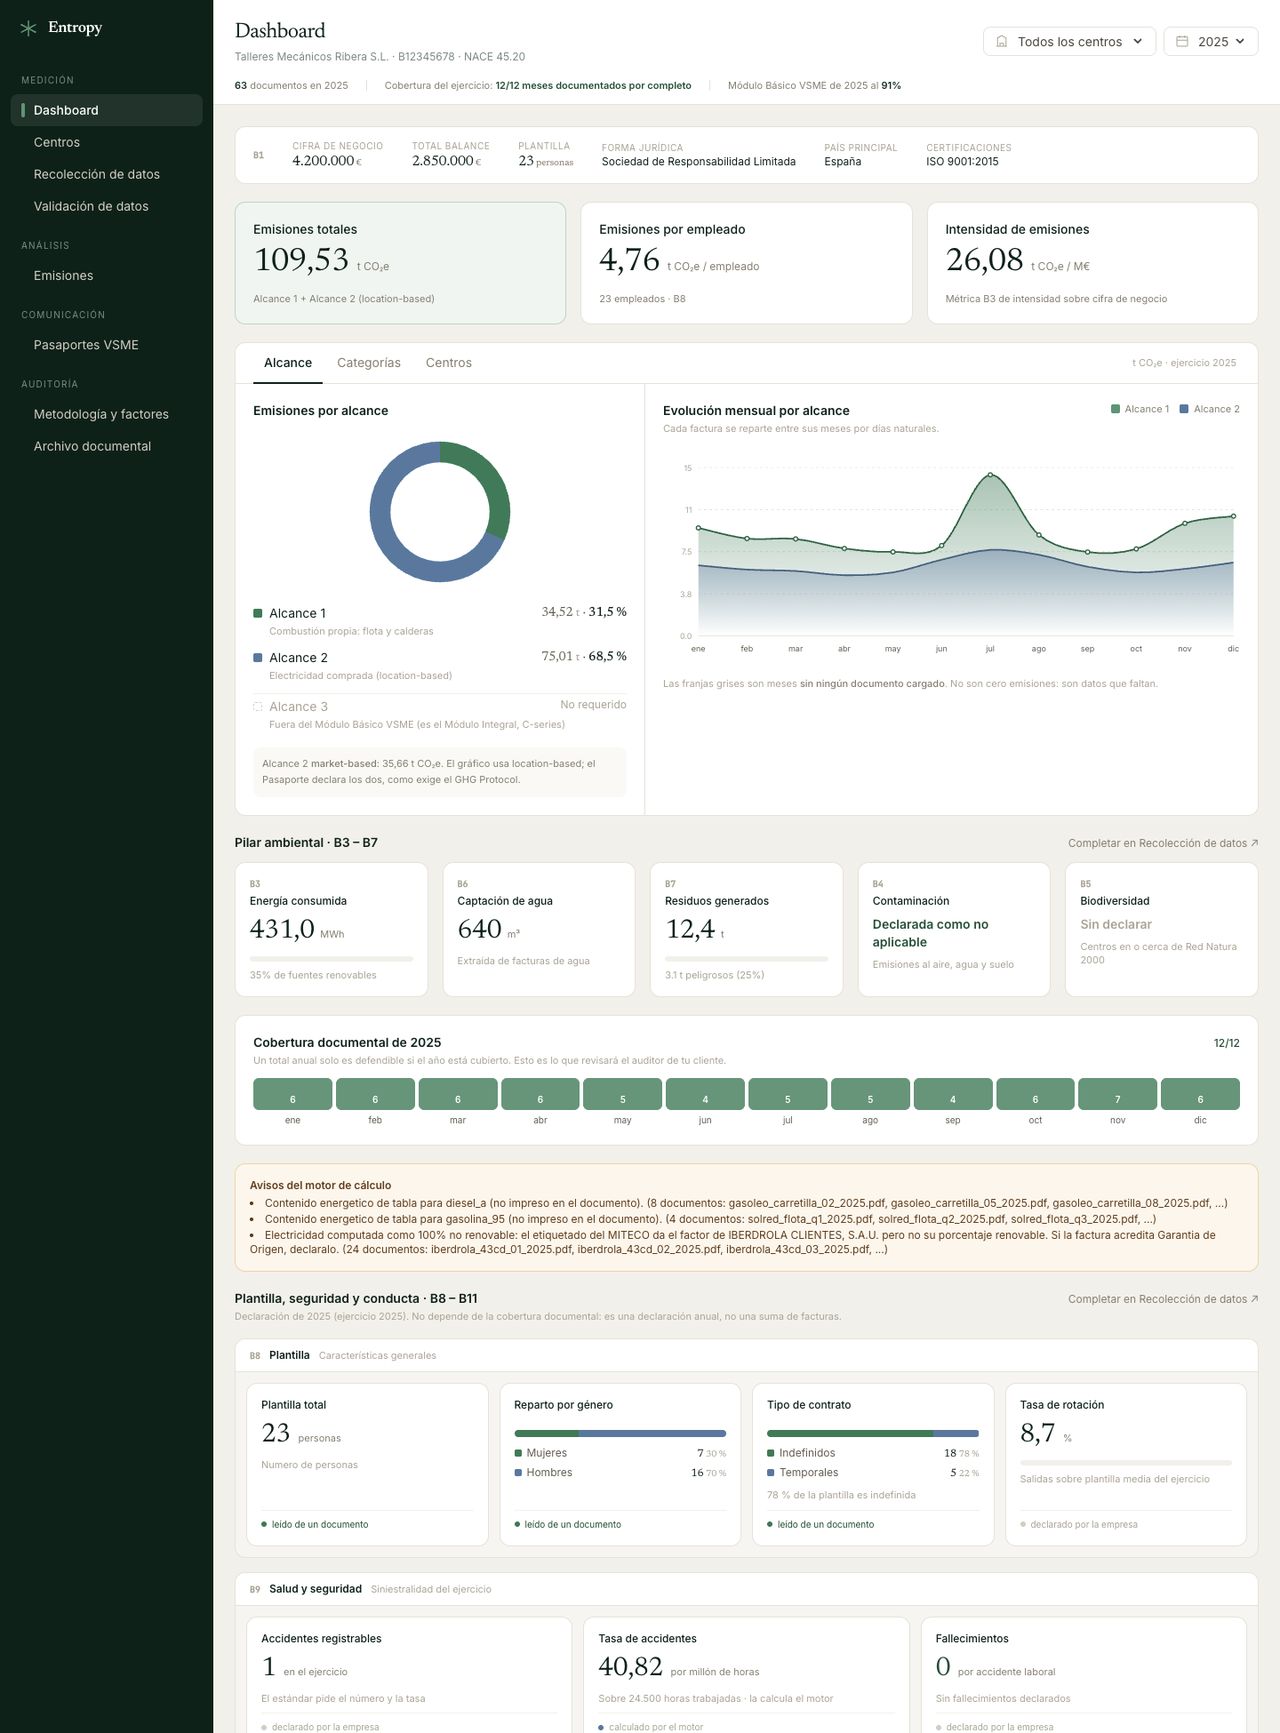Click the Tasa de rotación progress bar

point(1126,1463)
